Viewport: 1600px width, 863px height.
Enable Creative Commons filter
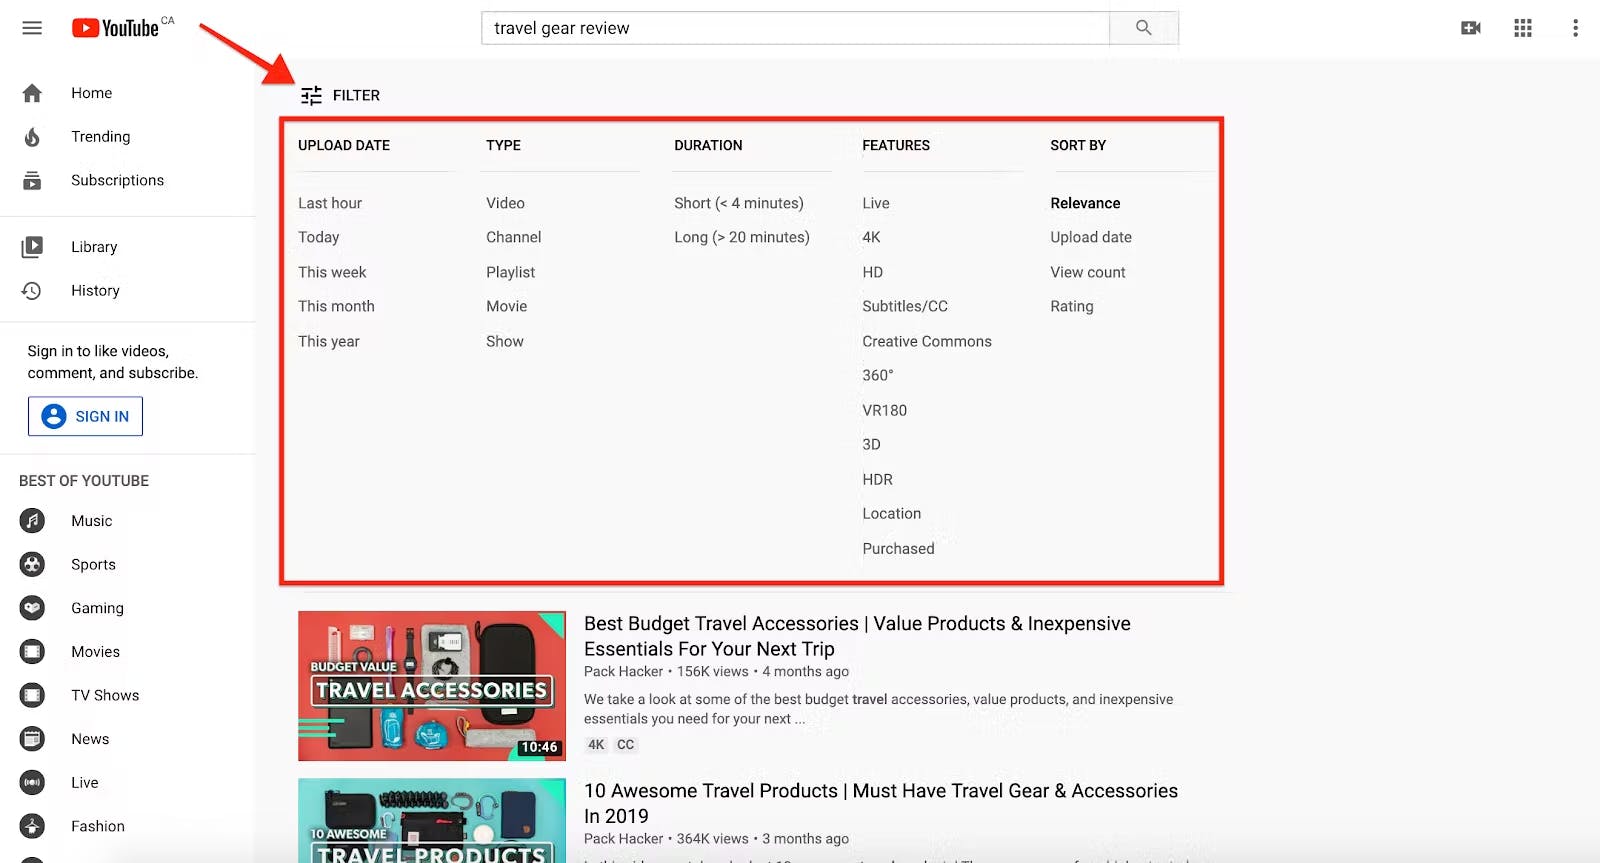pos(927,341)
